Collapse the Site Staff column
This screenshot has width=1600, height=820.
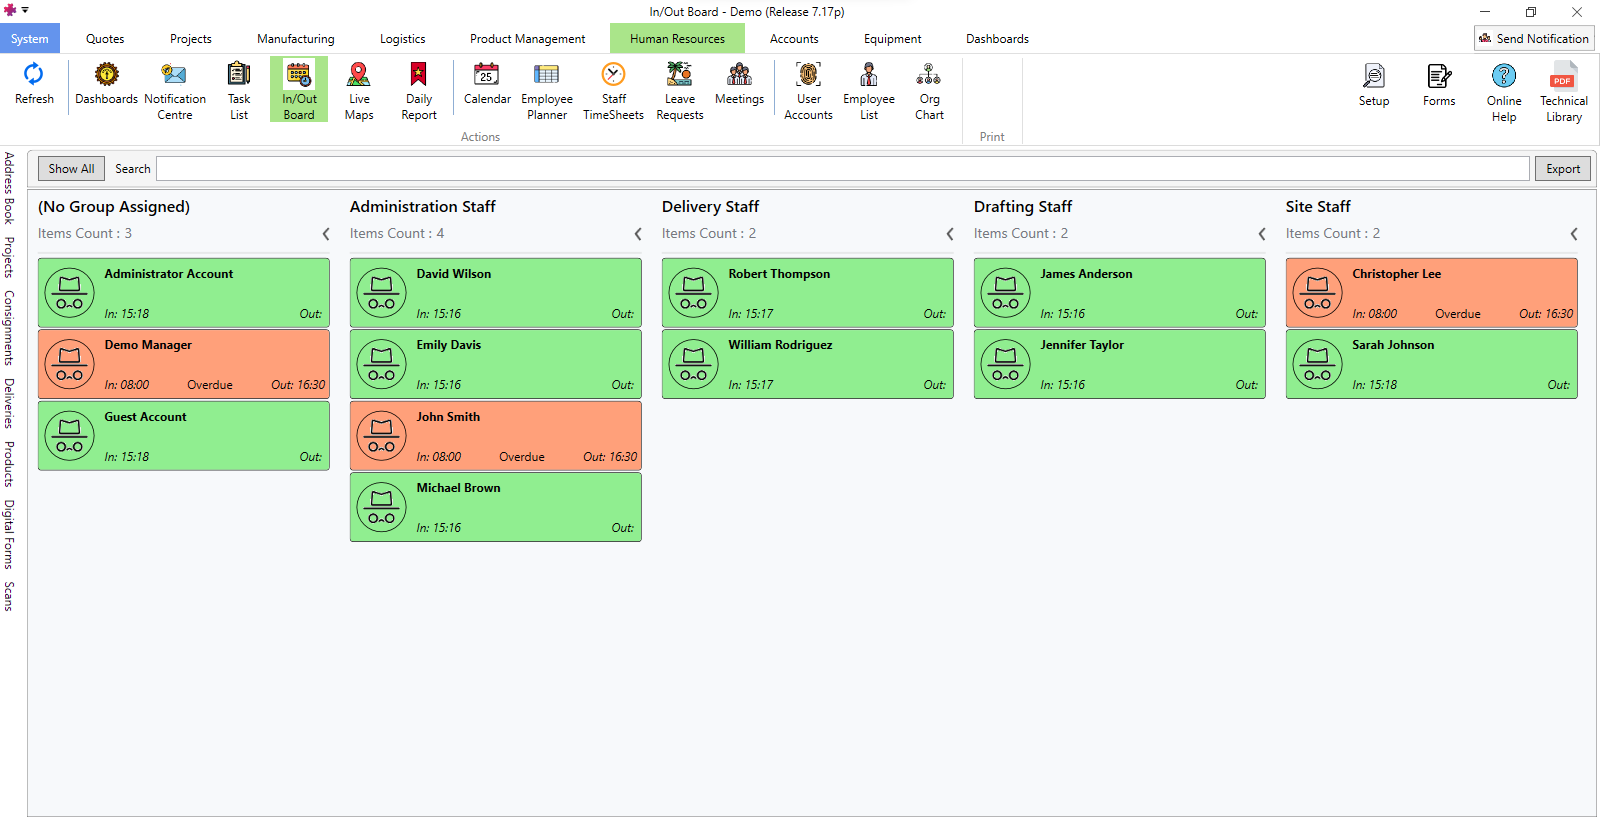point(1574,234)
